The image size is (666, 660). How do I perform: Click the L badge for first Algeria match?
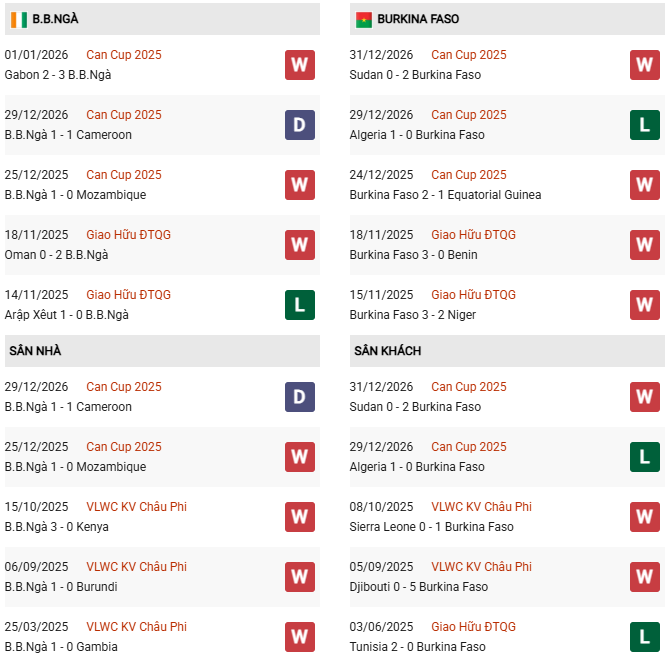(644, 125)
